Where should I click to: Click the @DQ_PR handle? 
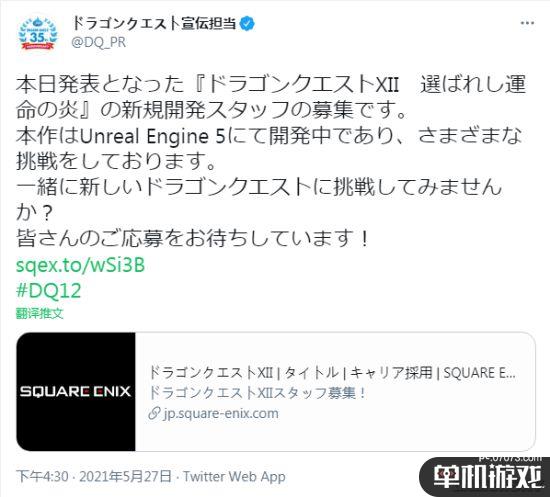(99, 42)
